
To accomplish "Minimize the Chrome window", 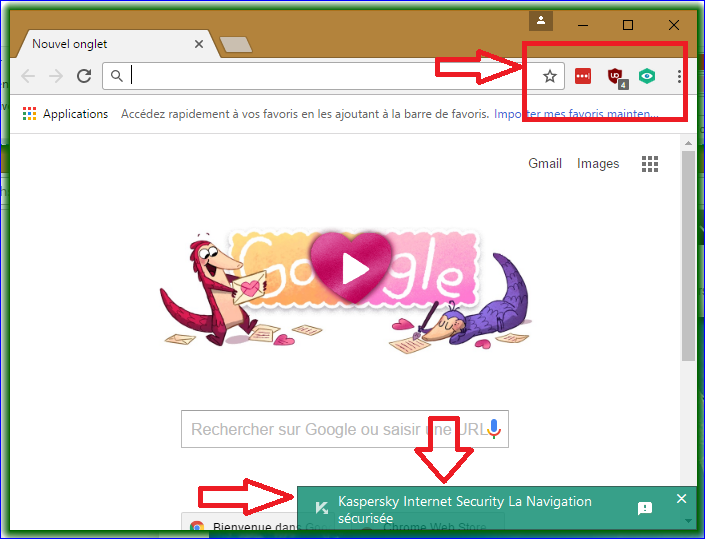I will [583, 25].
